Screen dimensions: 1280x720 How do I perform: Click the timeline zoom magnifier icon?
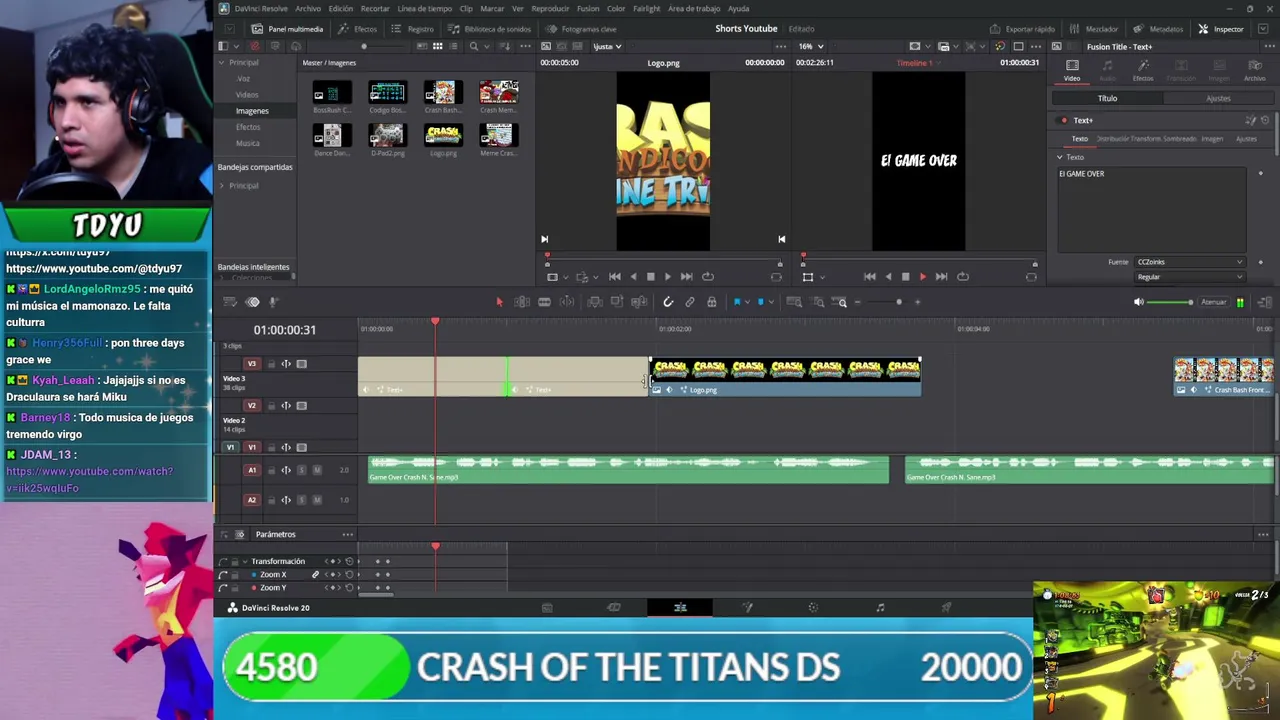pyautogui.click(x=841, y=302)
